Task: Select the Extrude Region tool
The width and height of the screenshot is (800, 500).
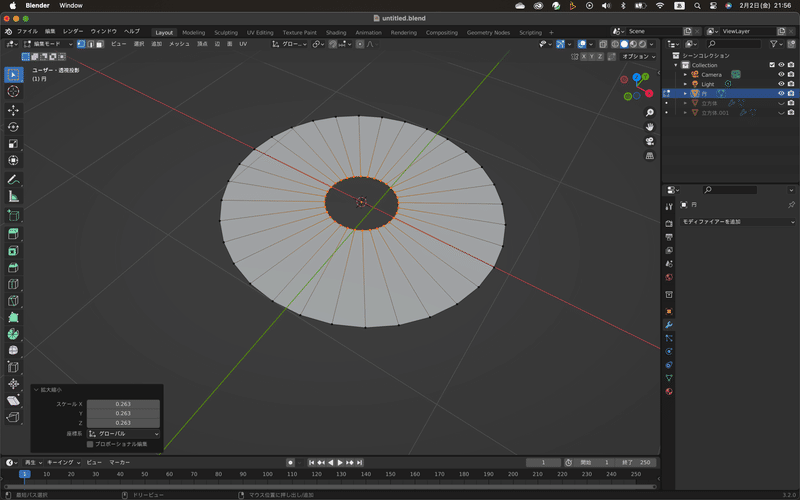Action: (13, 234)
